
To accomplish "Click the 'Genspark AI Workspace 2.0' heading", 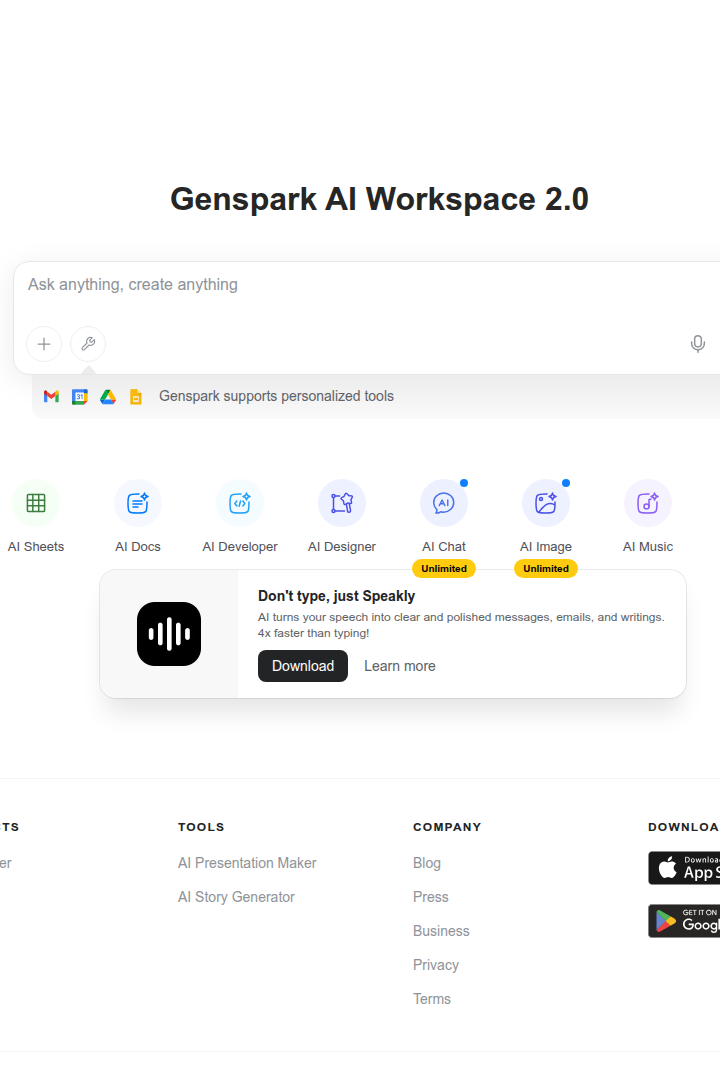I will pos(380,199).
